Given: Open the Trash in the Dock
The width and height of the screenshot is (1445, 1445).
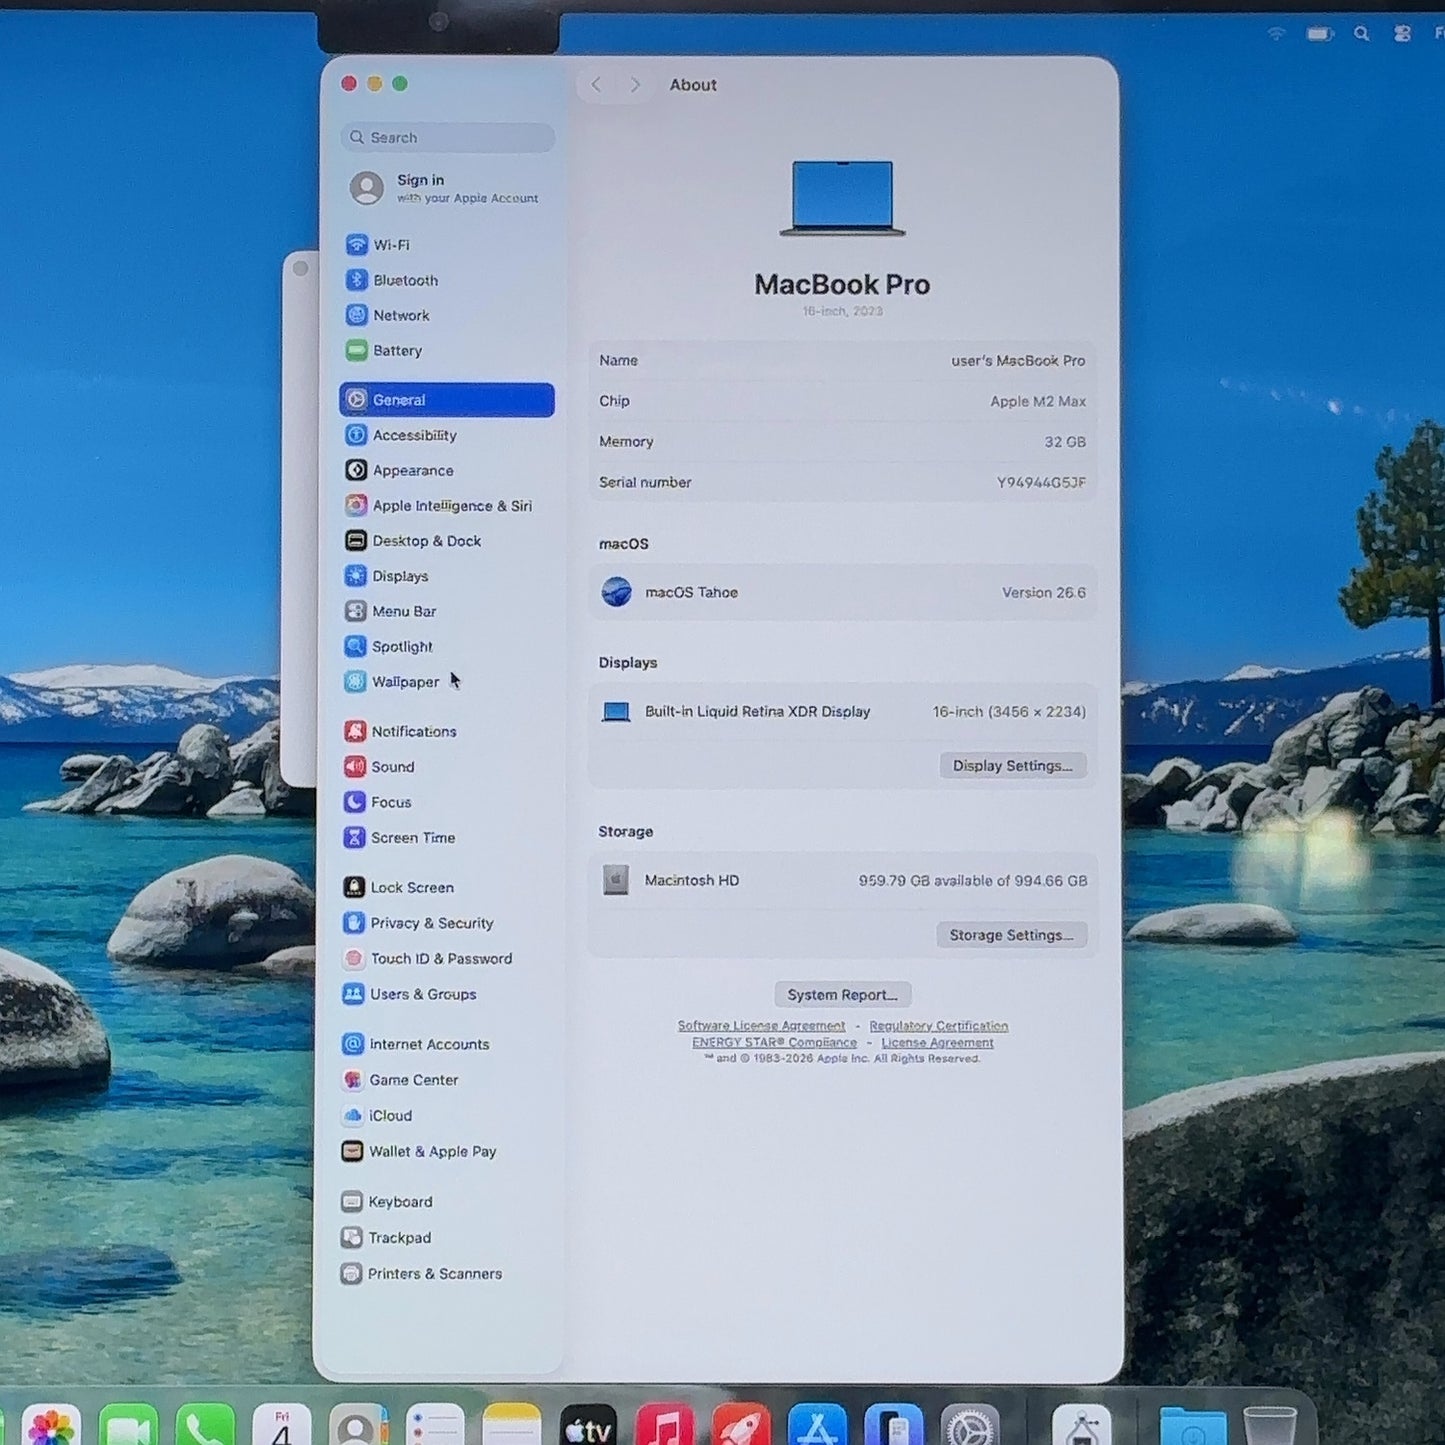Looking at the screenshot, I should tap(1269, 1424).
